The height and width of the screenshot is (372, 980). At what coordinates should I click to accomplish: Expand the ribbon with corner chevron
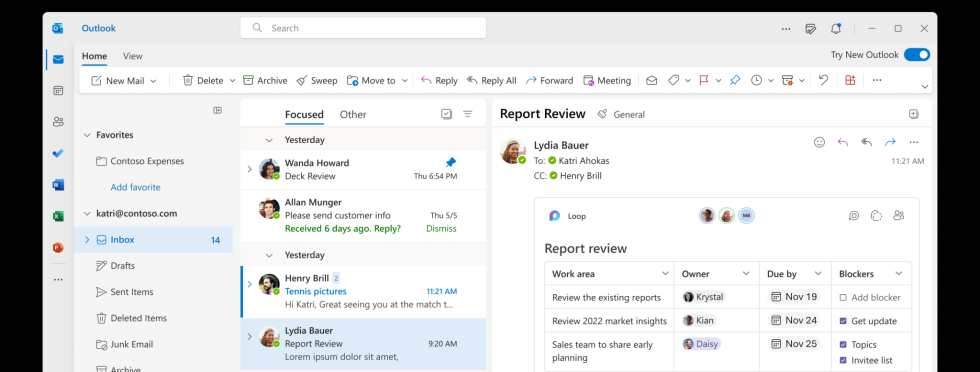point(925,86)
